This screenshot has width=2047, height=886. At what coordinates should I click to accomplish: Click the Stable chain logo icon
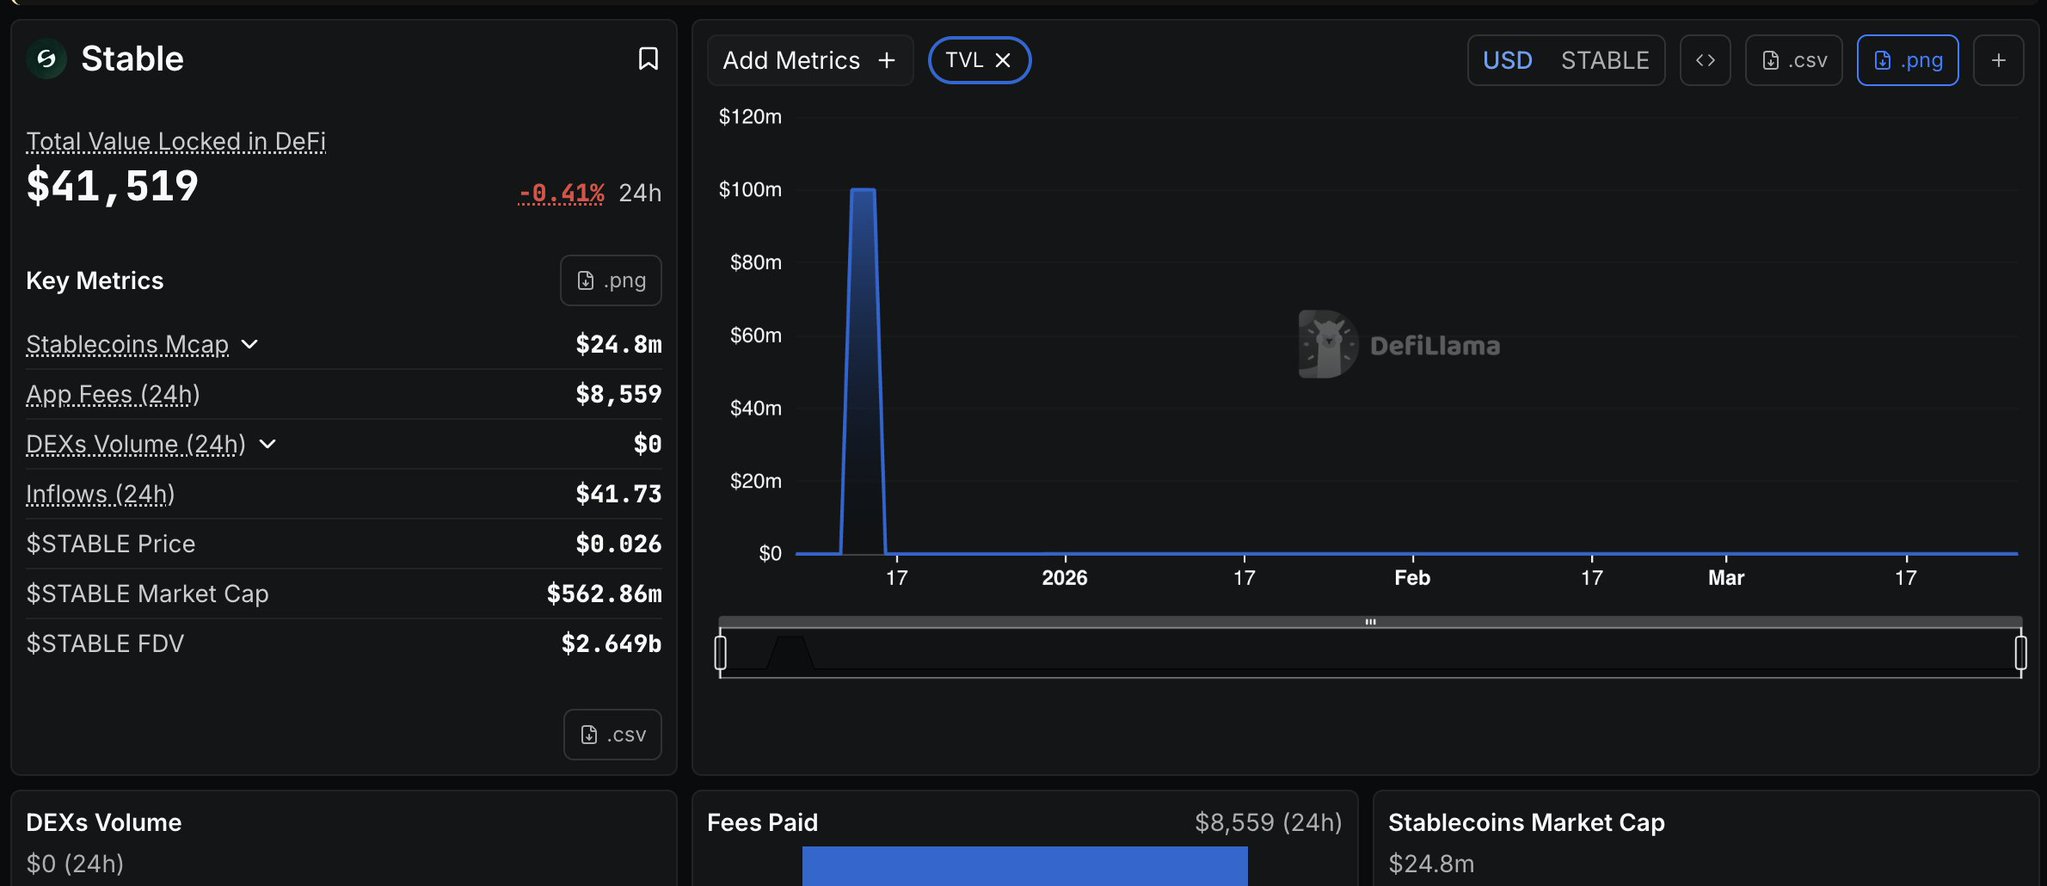tap(46, 59)
